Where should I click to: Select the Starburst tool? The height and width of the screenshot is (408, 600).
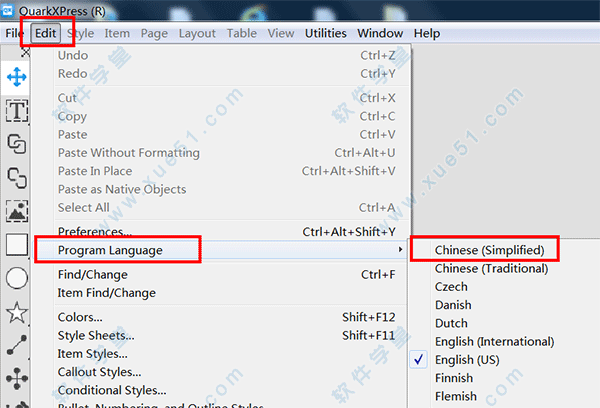point(17,312)
